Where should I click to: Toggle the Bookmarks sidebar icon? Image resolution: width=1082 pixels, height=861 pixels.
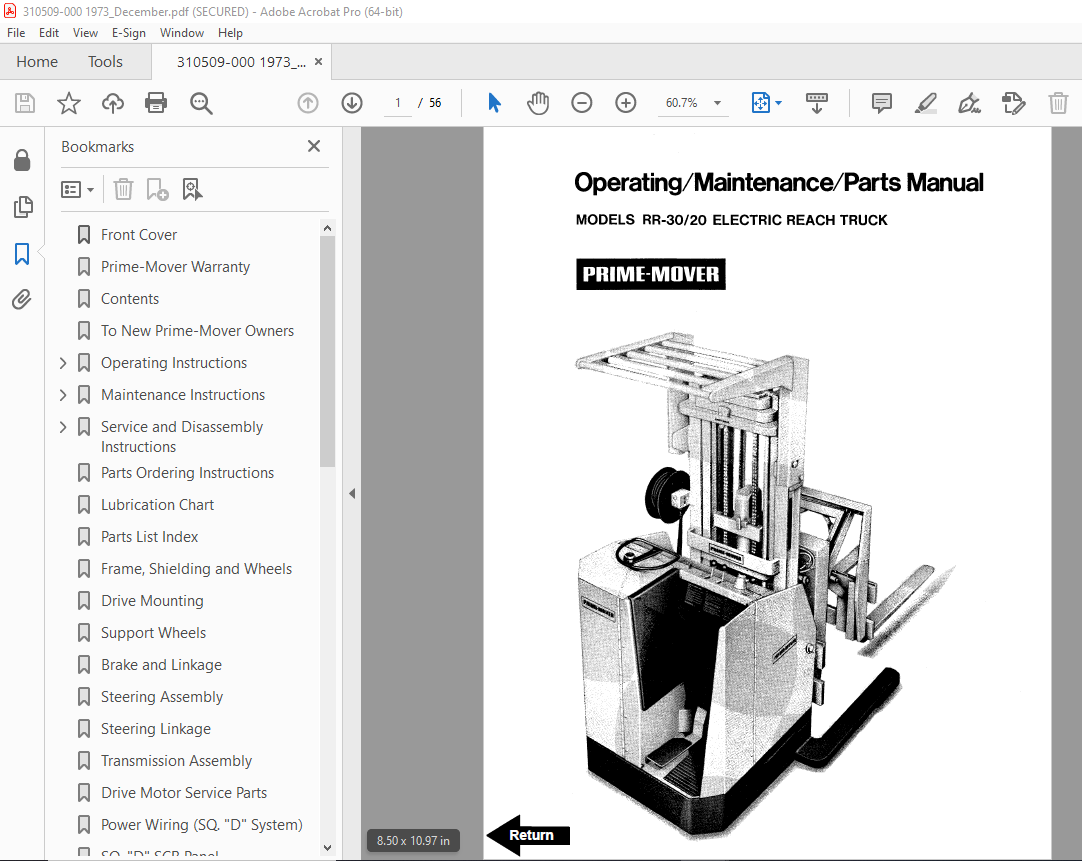point(22,254)
